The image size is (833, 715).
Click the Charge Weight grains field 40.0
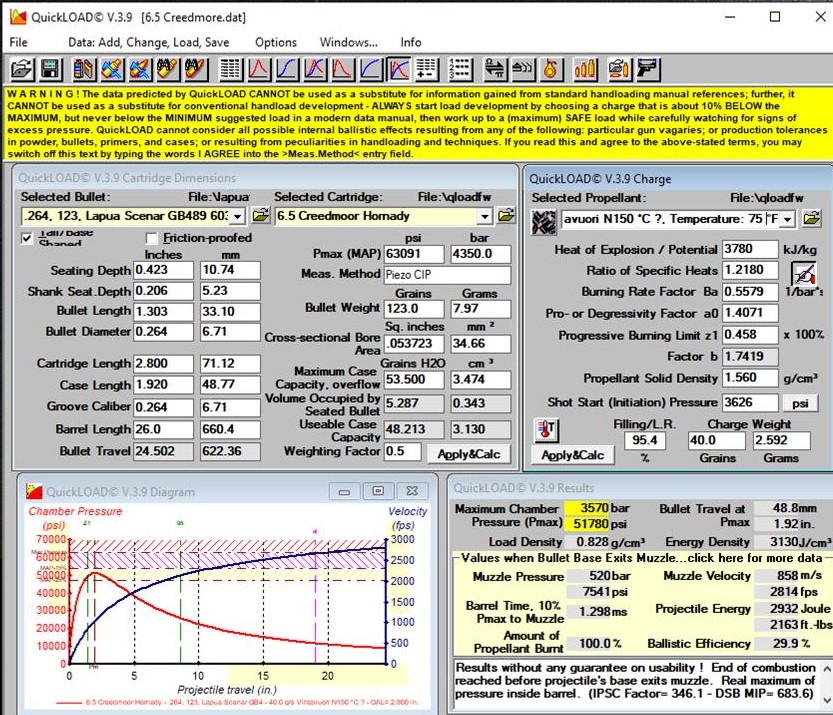717,440
